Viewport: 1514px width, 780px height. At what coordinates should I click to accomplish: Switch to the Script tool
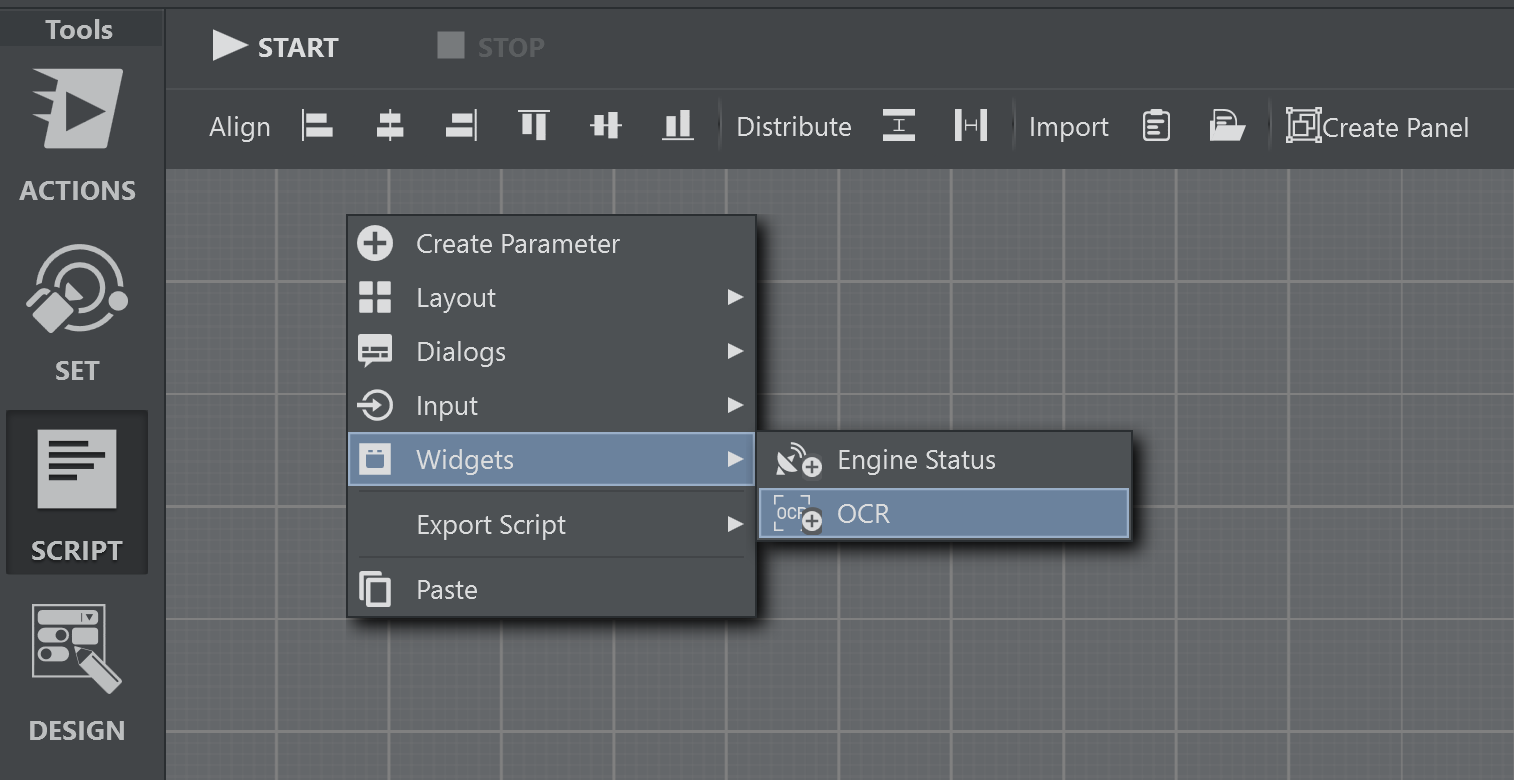pyautogui.click(x=77, y=494)
